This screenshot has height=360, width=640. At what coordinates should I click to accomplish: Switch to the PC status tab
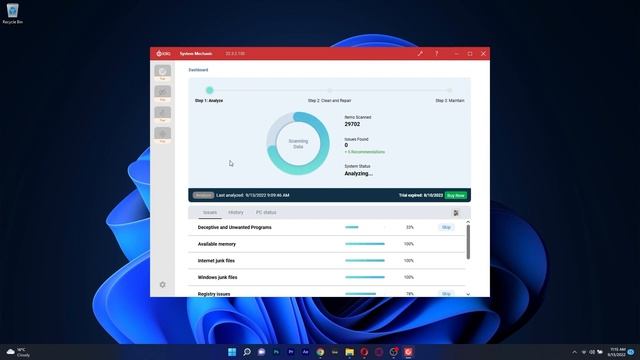click(x=266, y=213)
